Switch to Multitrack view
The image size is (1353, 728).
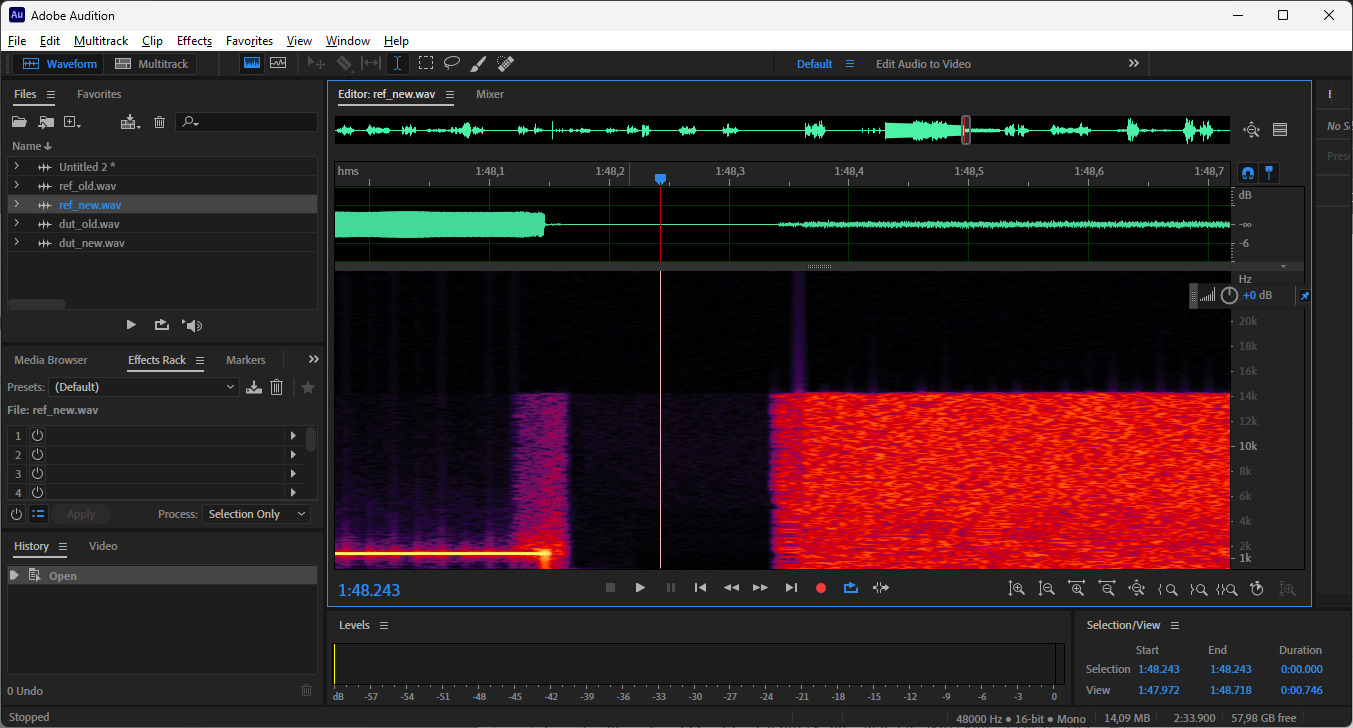[x=152, y=64]
